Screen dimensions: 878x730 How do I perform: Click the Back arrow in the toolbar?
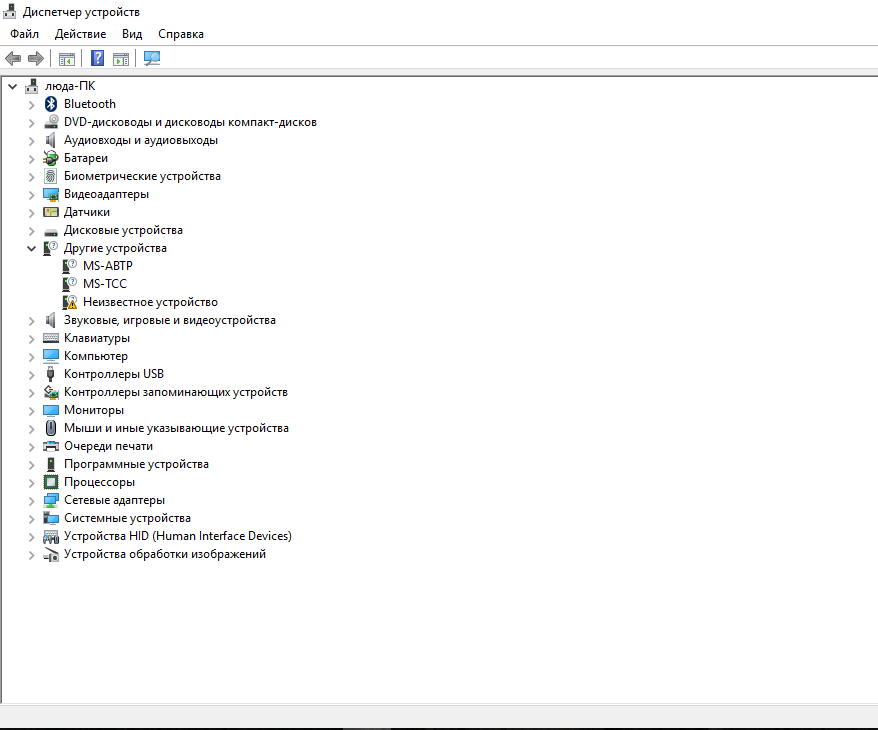[x=13, y=59]
